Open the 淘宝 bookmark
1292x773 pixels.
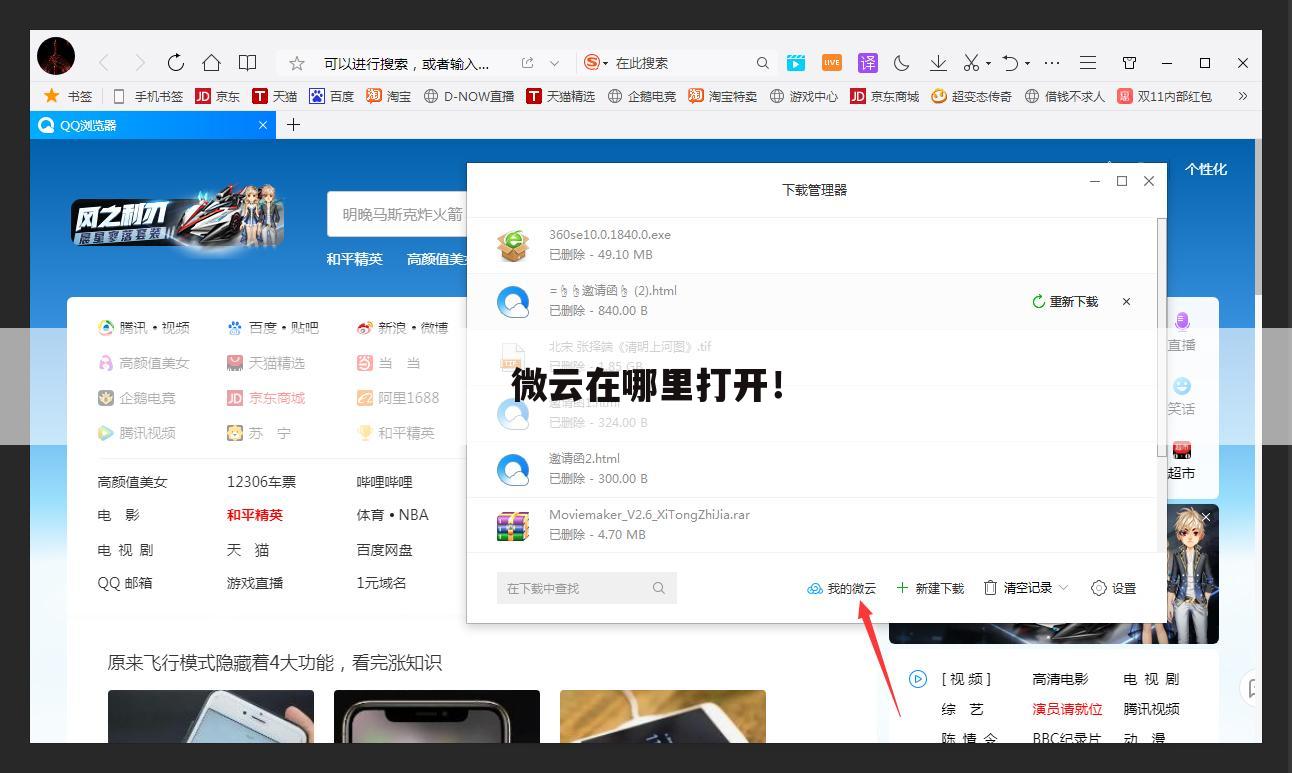tap(388, 96)
